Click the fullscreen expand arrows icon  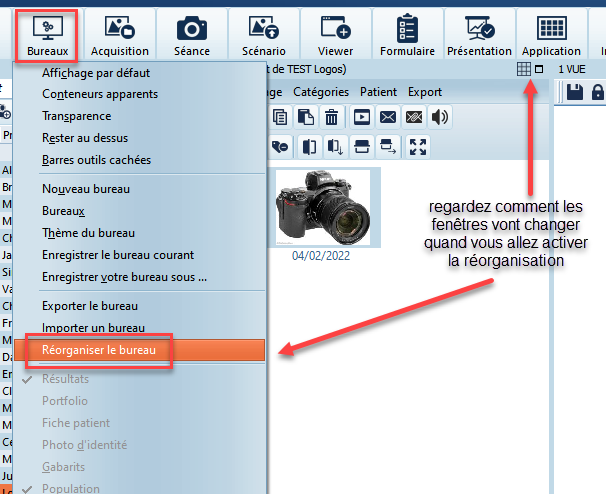click(418, 147)
